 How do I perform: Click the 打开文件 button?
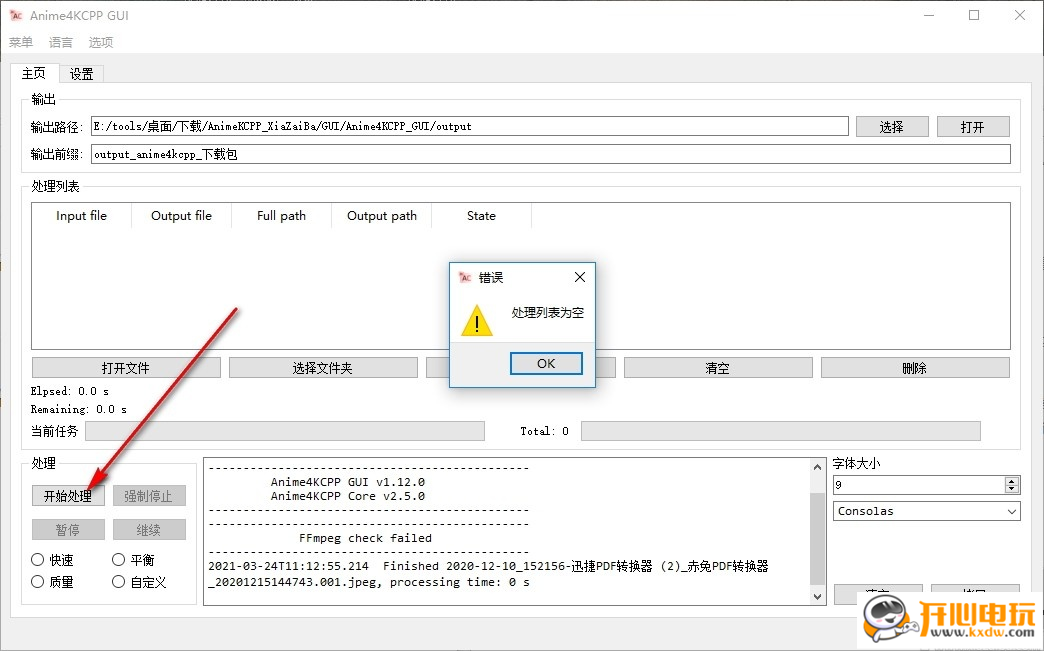(x=126, y=367)
